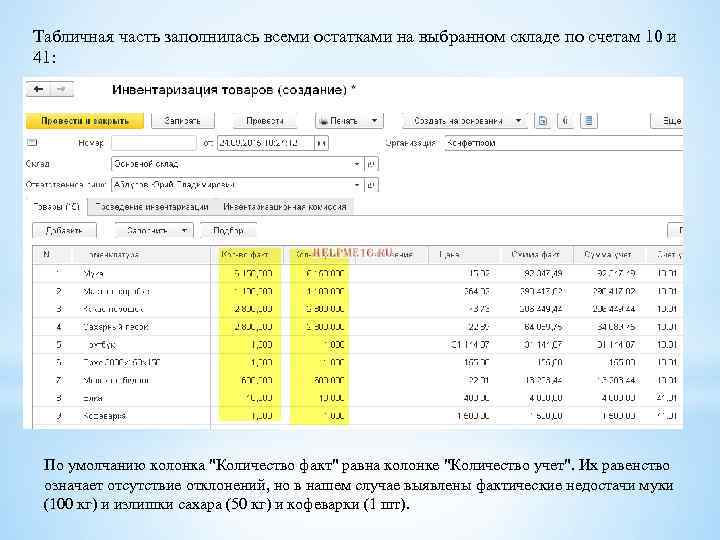Click the back arrow navigation icon

38,89
